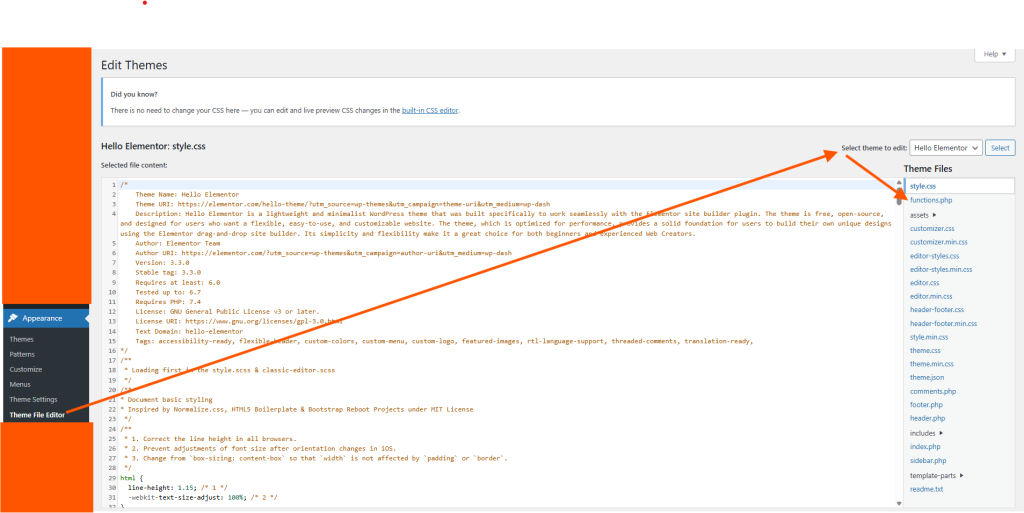This screenshot has width=1024, height=513.
Task: Open Theme File Editor submenu item
Action: point(37,415)
